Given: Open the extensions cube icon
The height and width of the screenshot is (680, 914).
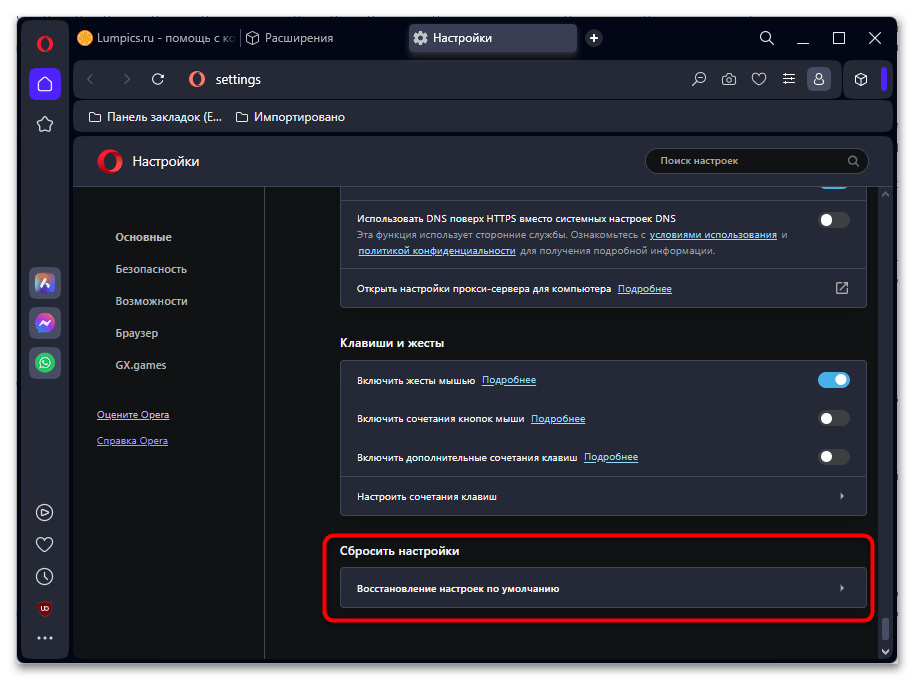Looking at the screenshot, I should coord(861,79).
